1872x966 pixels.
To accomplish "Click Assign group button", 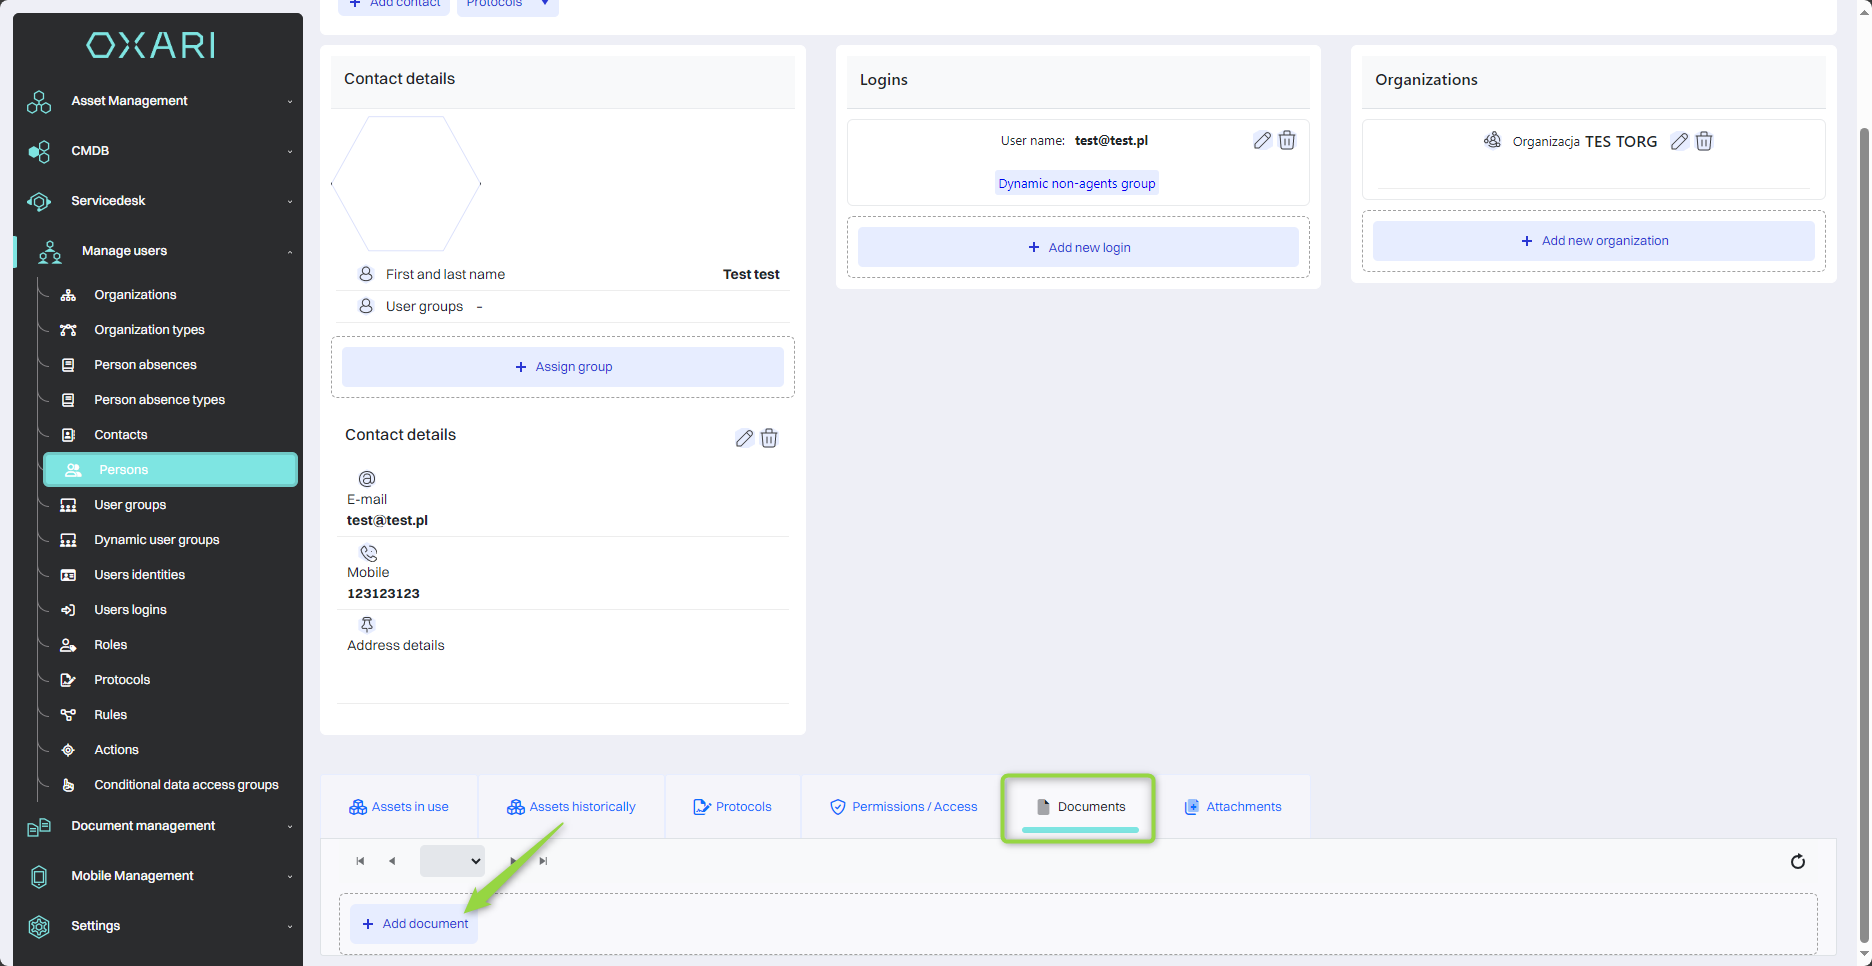I will pos(563,367).
